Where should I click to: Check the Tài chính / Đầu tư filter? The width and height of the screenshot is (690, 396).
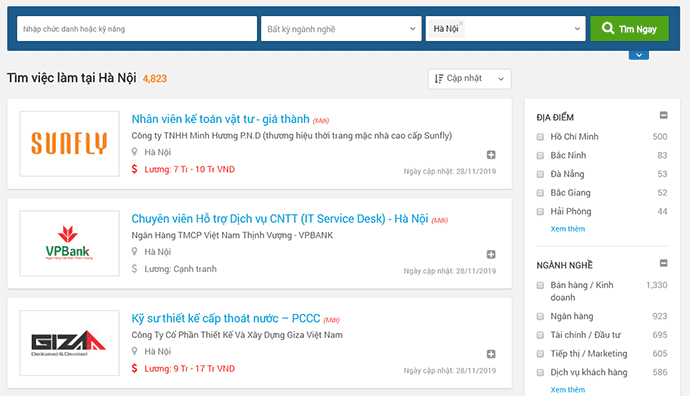tap(540, 335)
